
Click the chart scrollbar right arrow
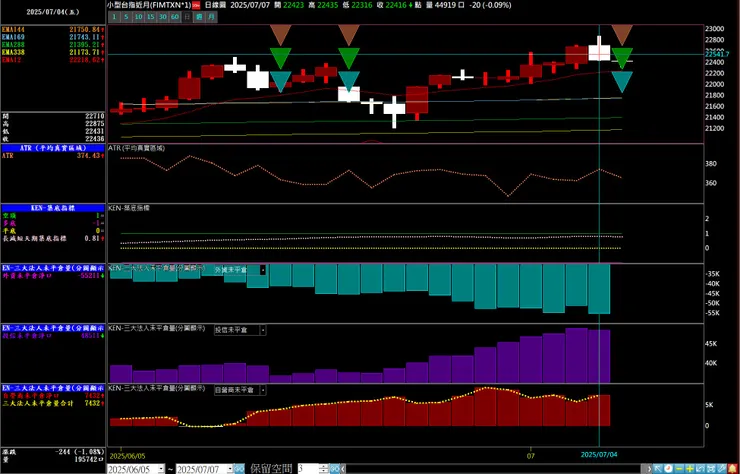pyautogui.click(x=649, y=469)
